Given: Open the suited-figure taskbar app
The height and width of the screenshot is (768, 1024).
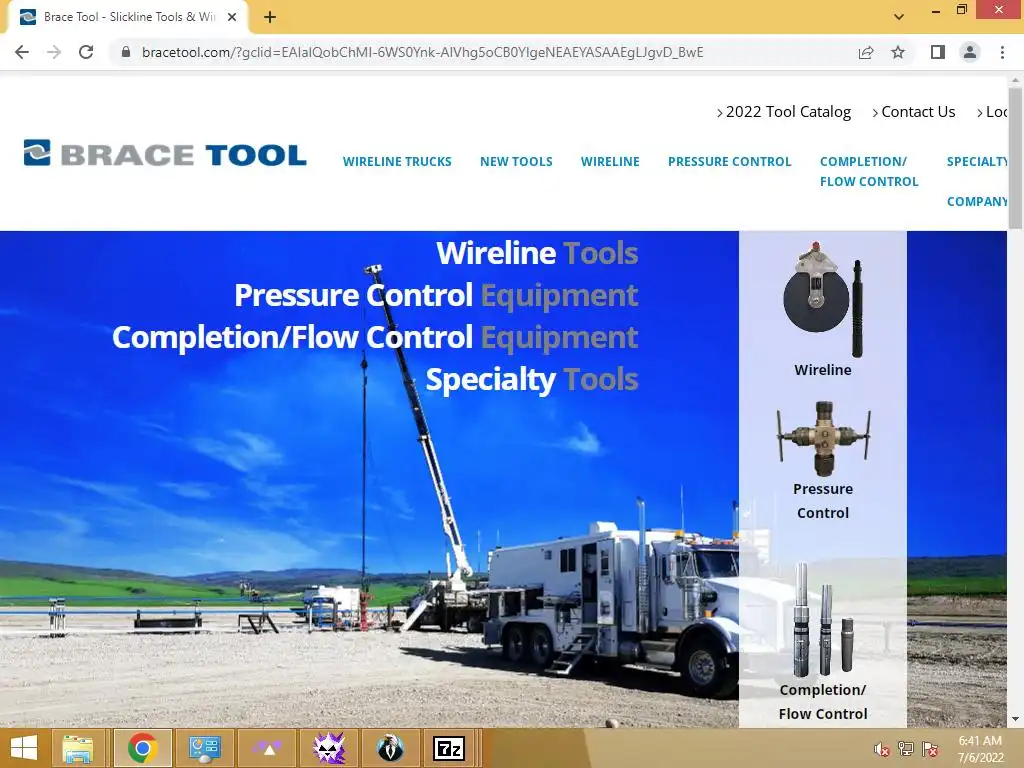Looking at the screenshot, I should pyautogui.click(x=391, y=748).
